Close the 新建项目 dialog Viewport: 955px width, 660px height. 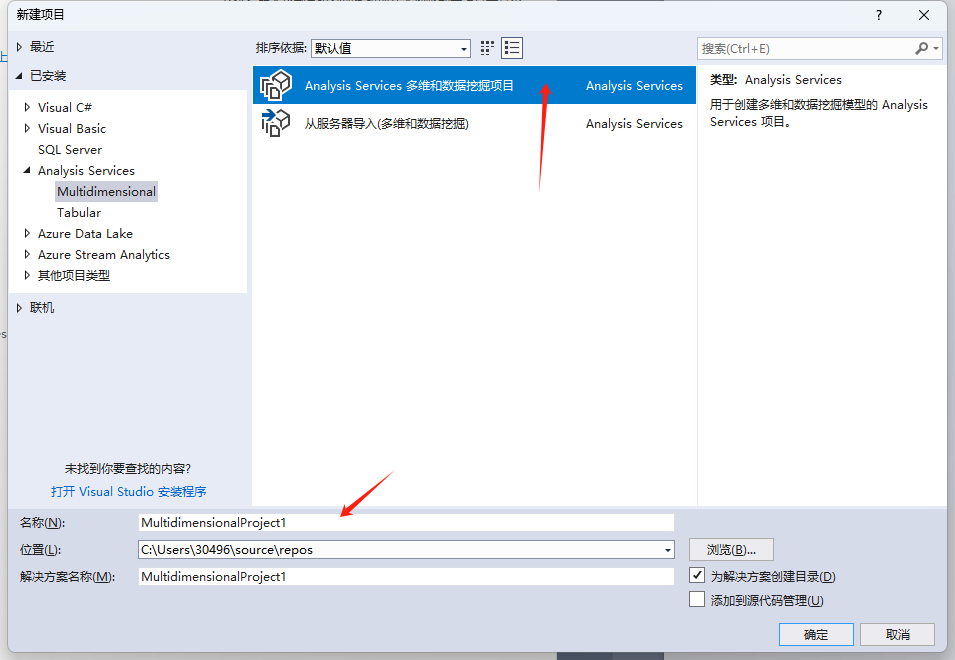pyautogui.click(x=924, y=15)
